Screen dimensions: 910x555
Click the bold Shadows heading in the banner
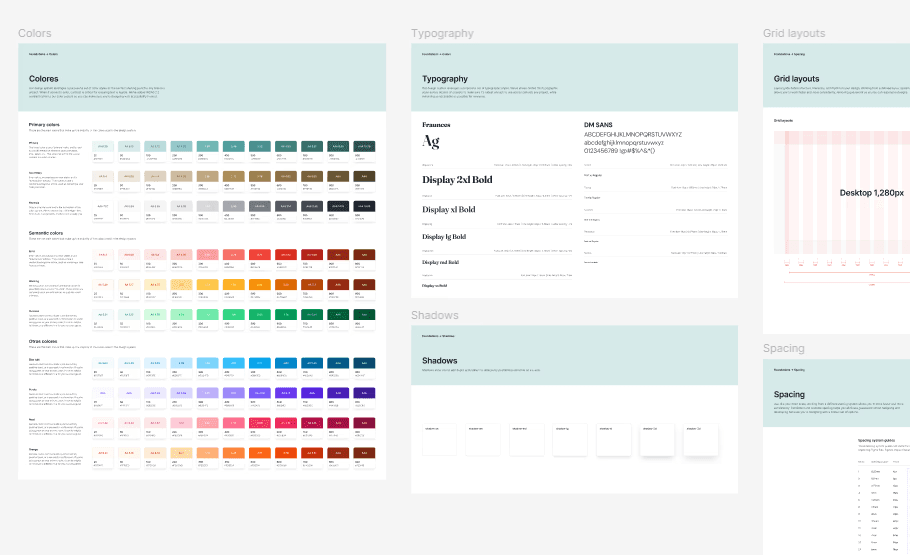point(439,361)
